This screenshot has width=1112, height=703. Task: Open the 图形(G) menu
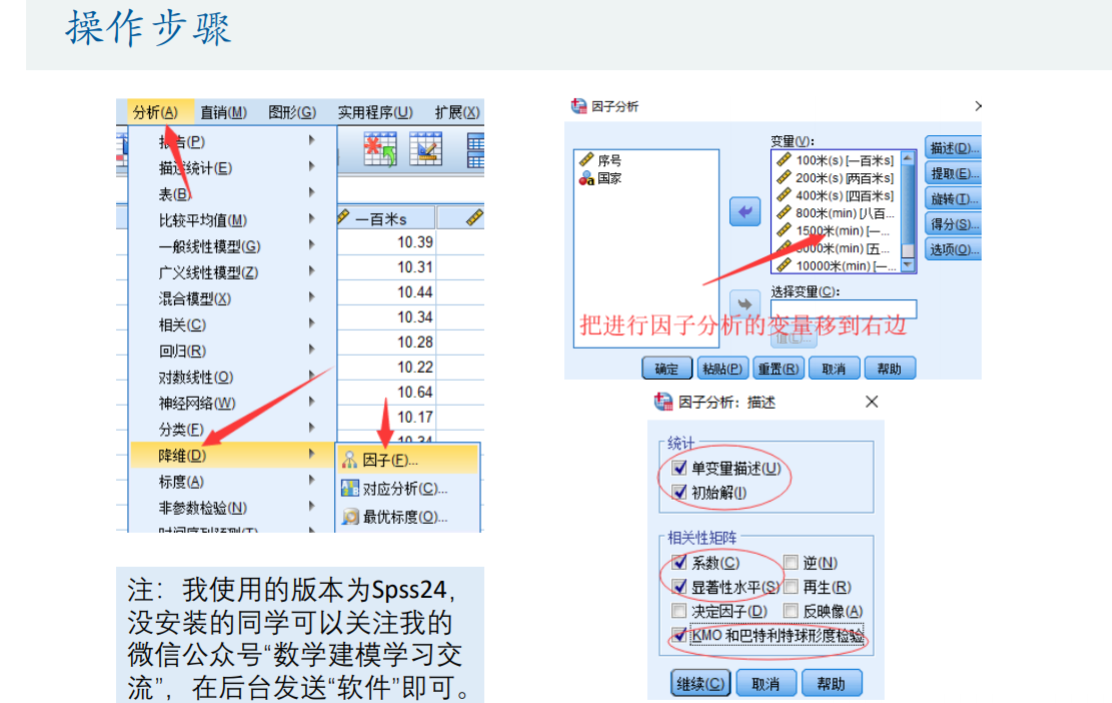[x=291, y=112]
